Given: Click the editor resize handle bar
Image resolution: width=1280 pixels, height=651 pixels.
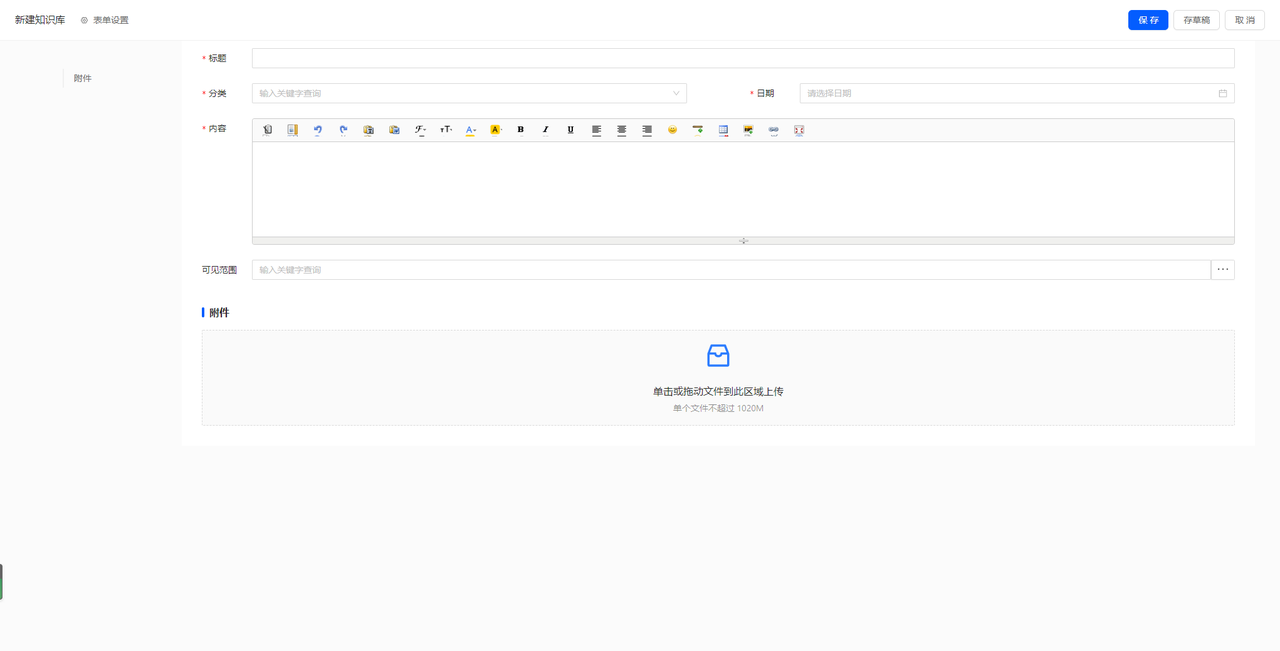Looking at the screenshot, I should (x=743, y=240).
